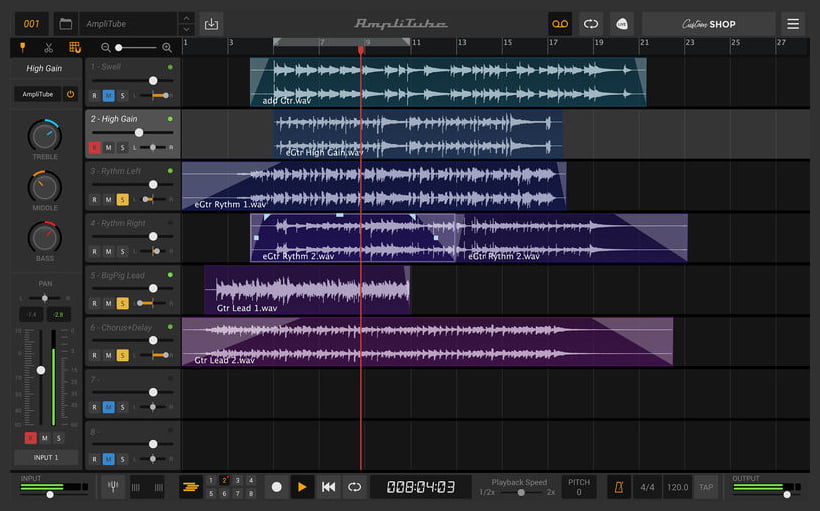Click the INPUT level slider
The image size is (820, 511).
coord(53,494)
